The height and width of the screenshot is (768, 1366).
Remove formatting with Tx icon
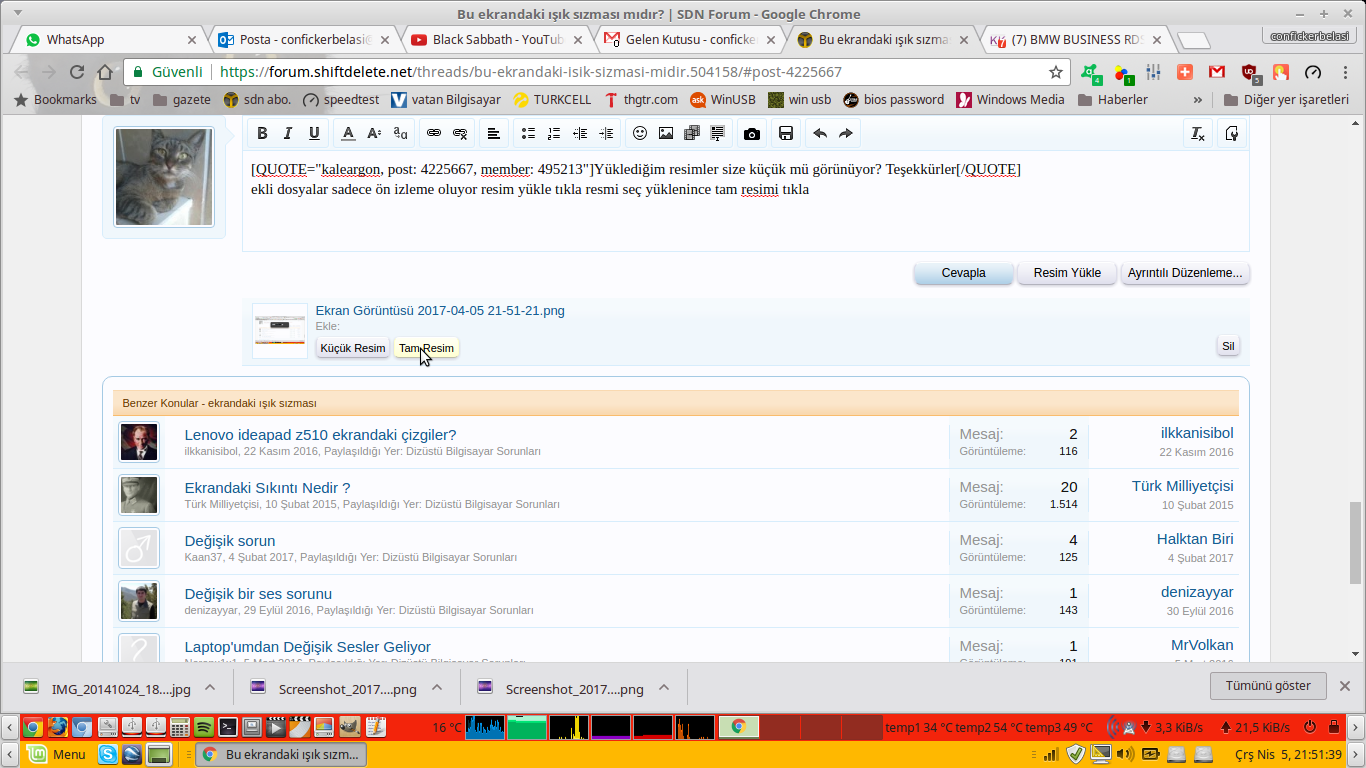pos(1197,133)
